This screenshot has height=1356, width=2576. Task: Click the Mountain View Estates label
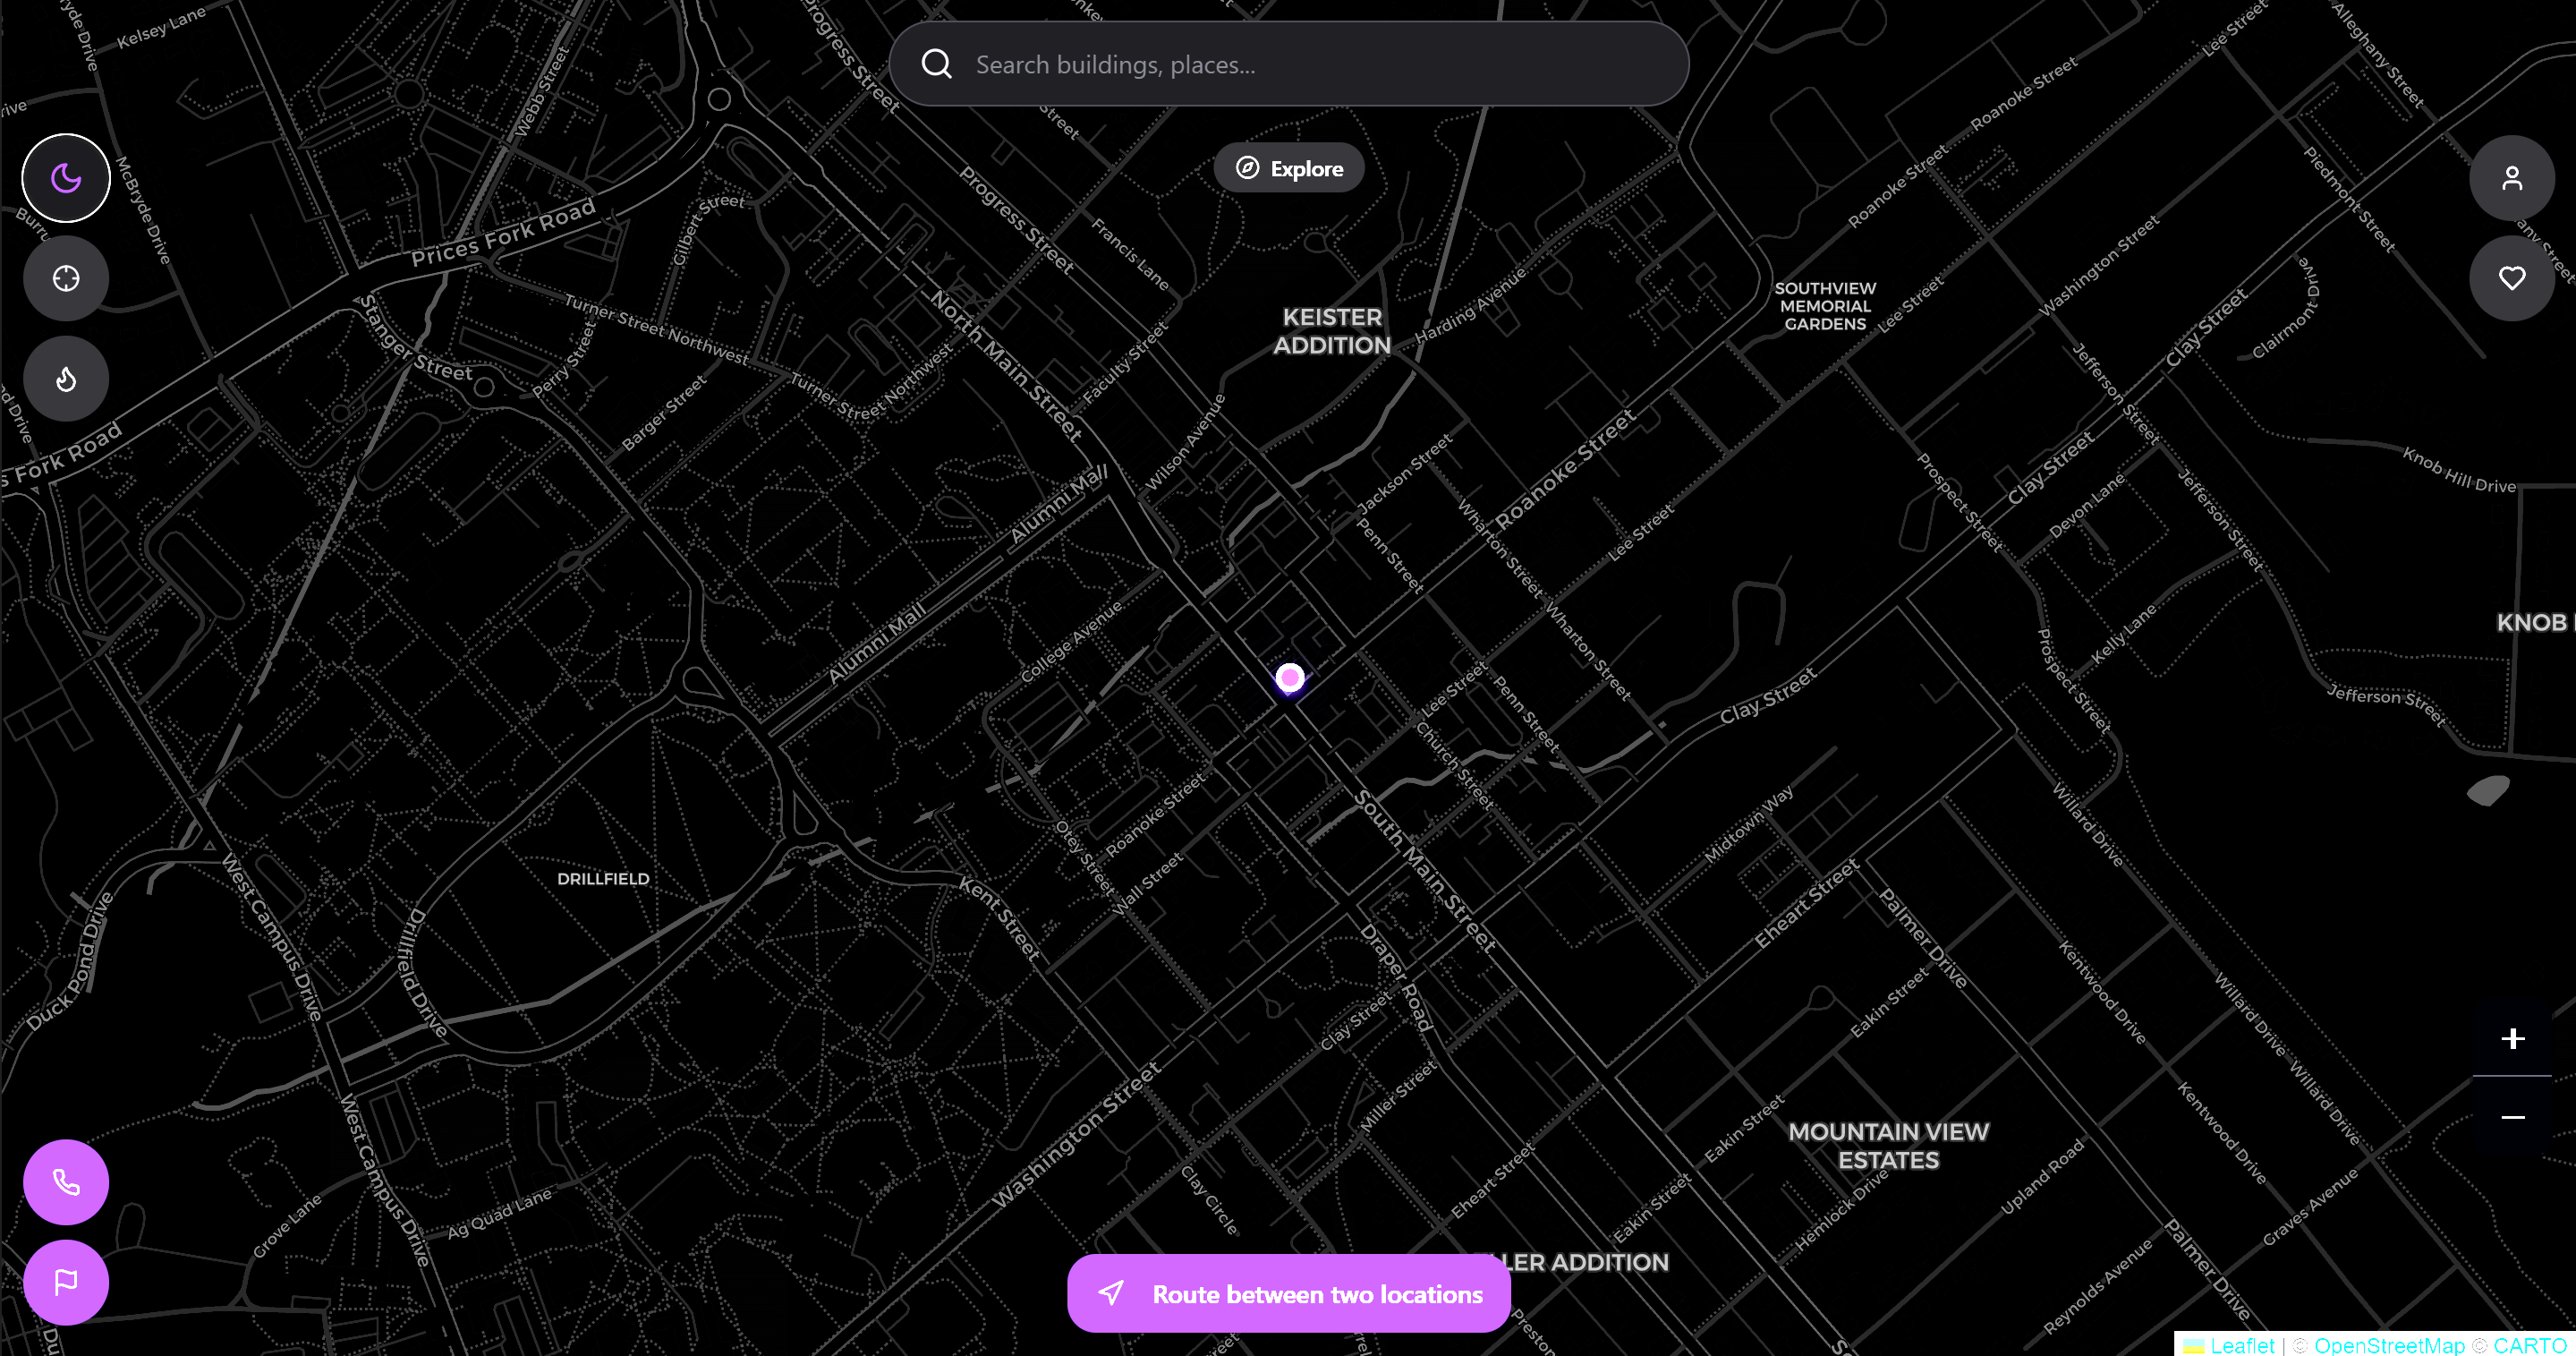click(1888, 1146)
